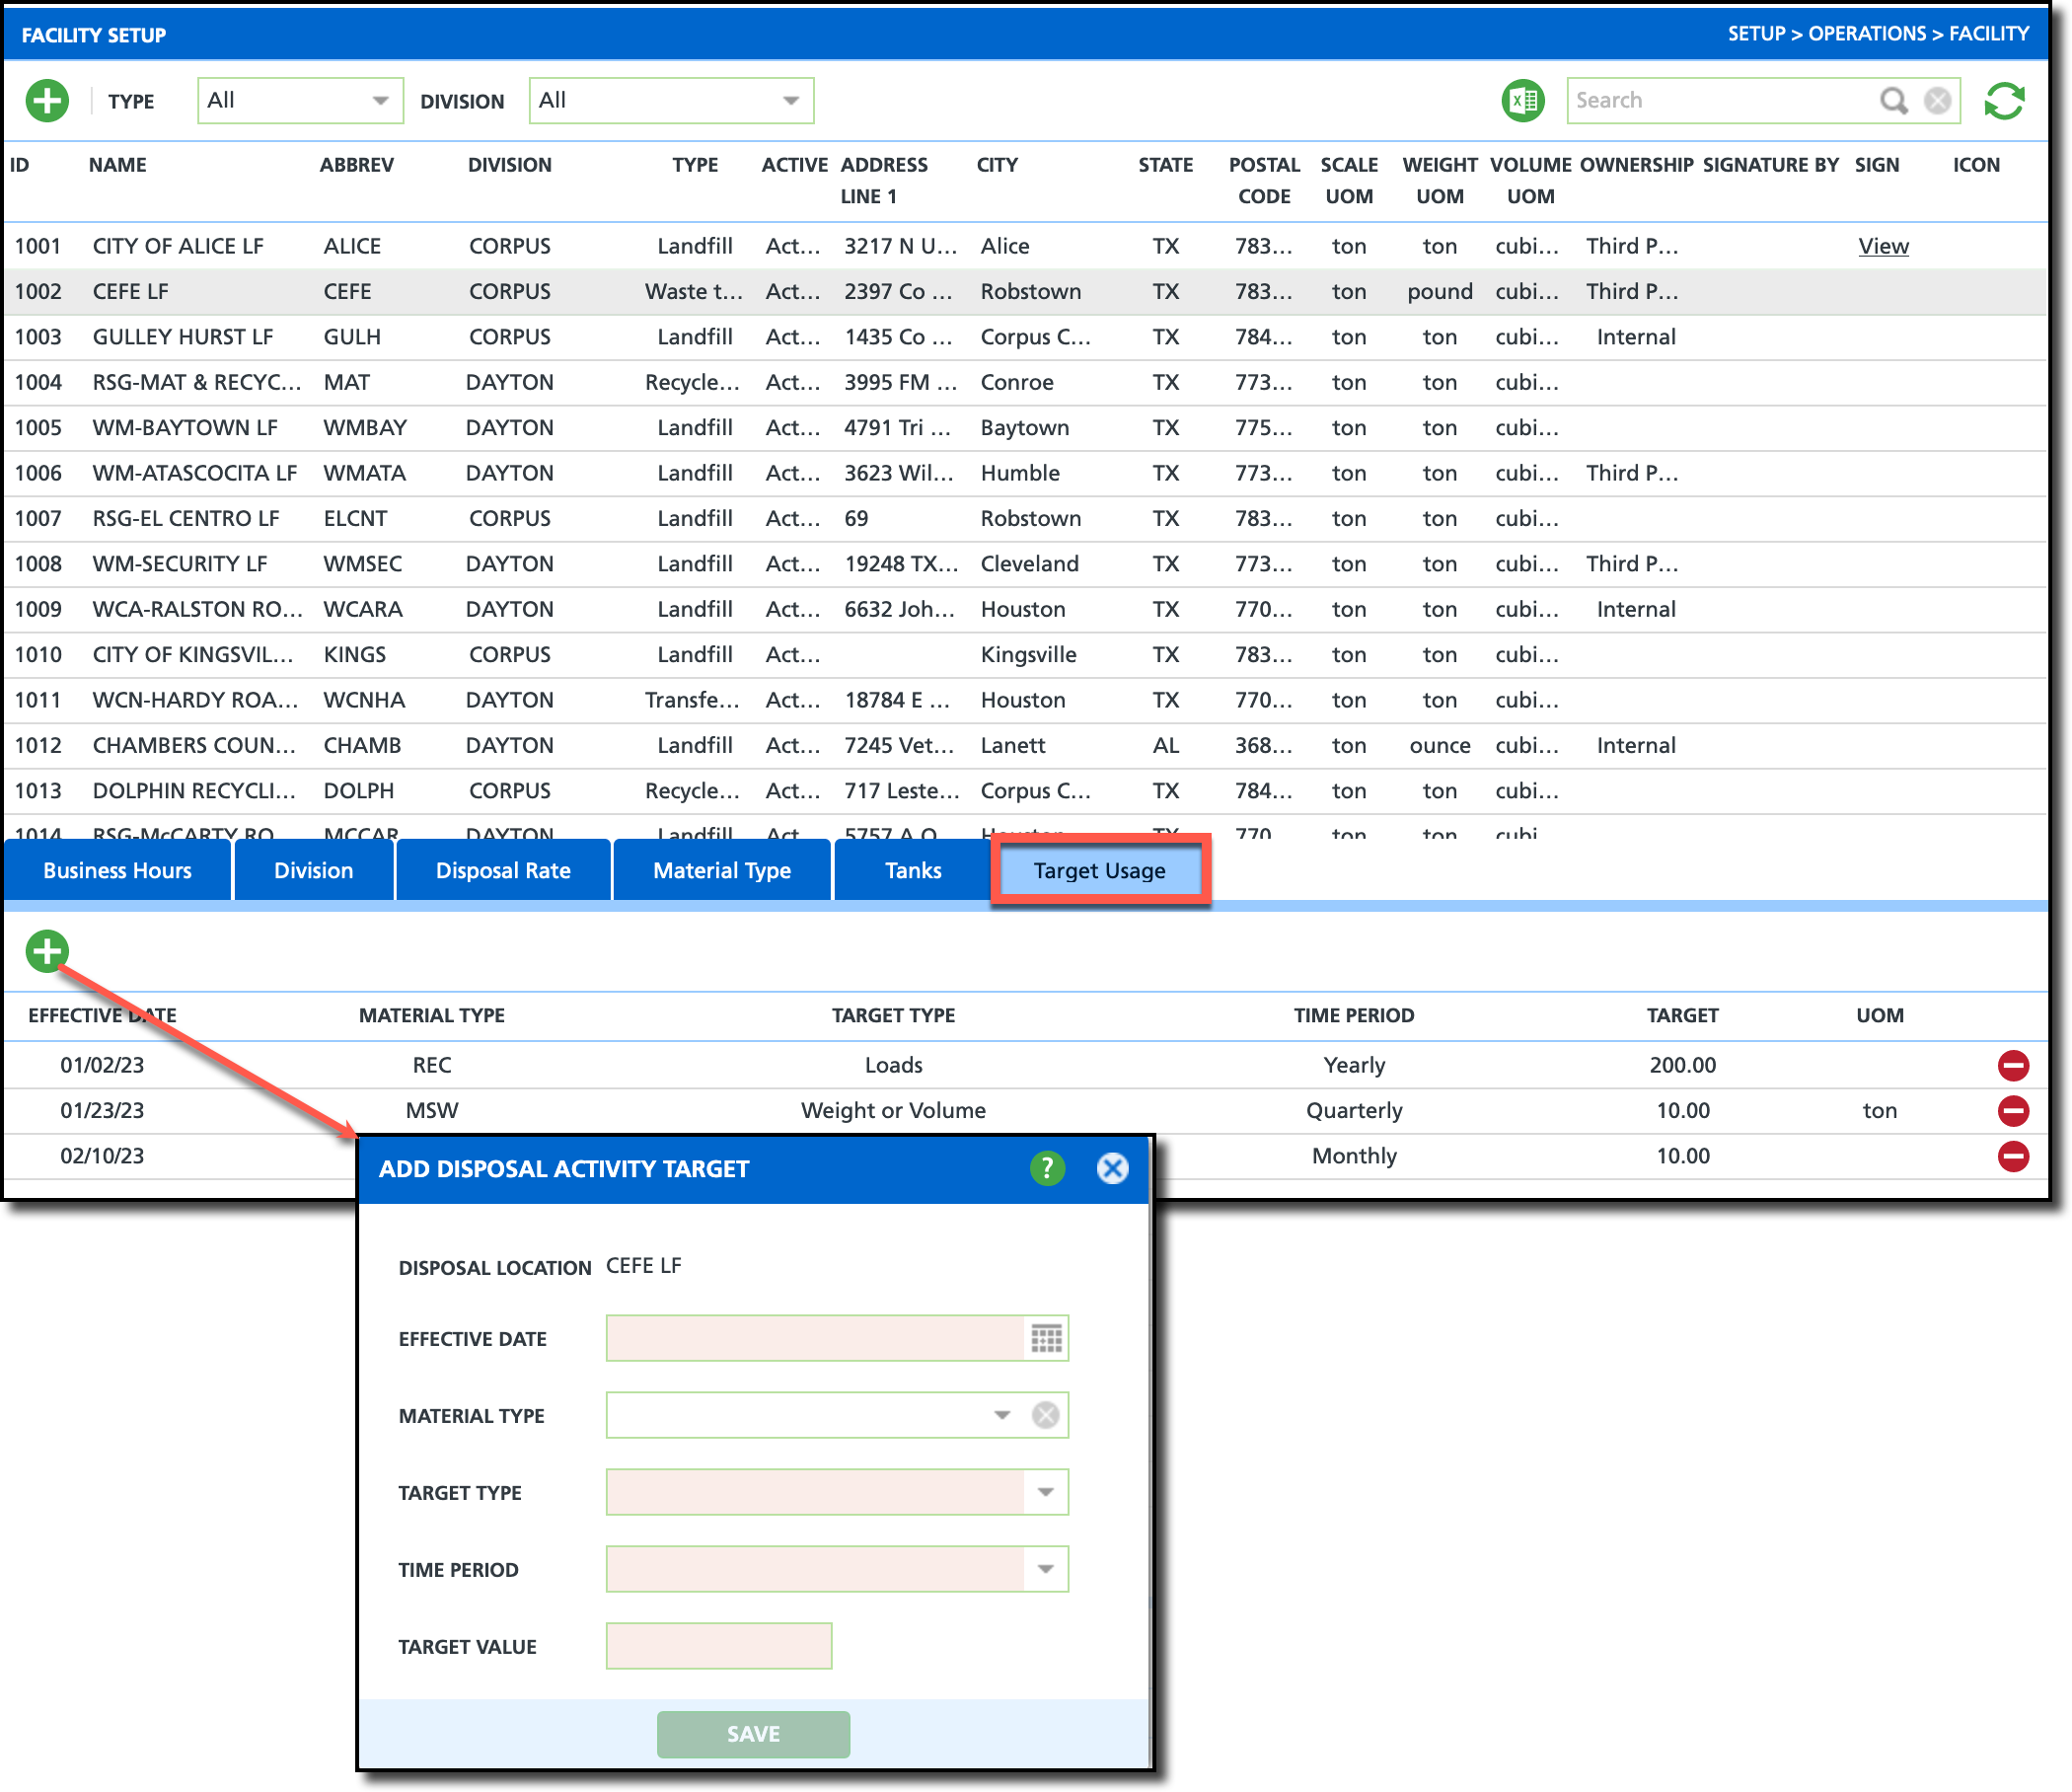Click the green refresh arrows icon
Viewport: 2072px width, 1792px height.
(2004, 101)
